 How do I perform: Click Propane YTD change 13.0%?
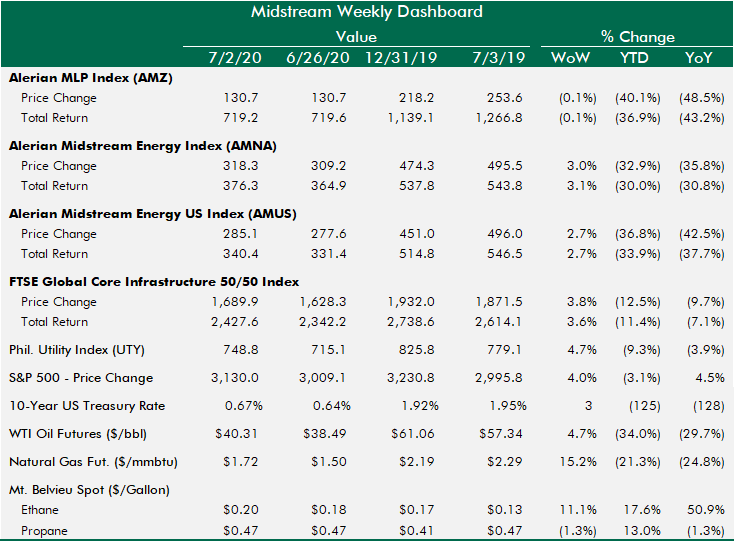642,531
